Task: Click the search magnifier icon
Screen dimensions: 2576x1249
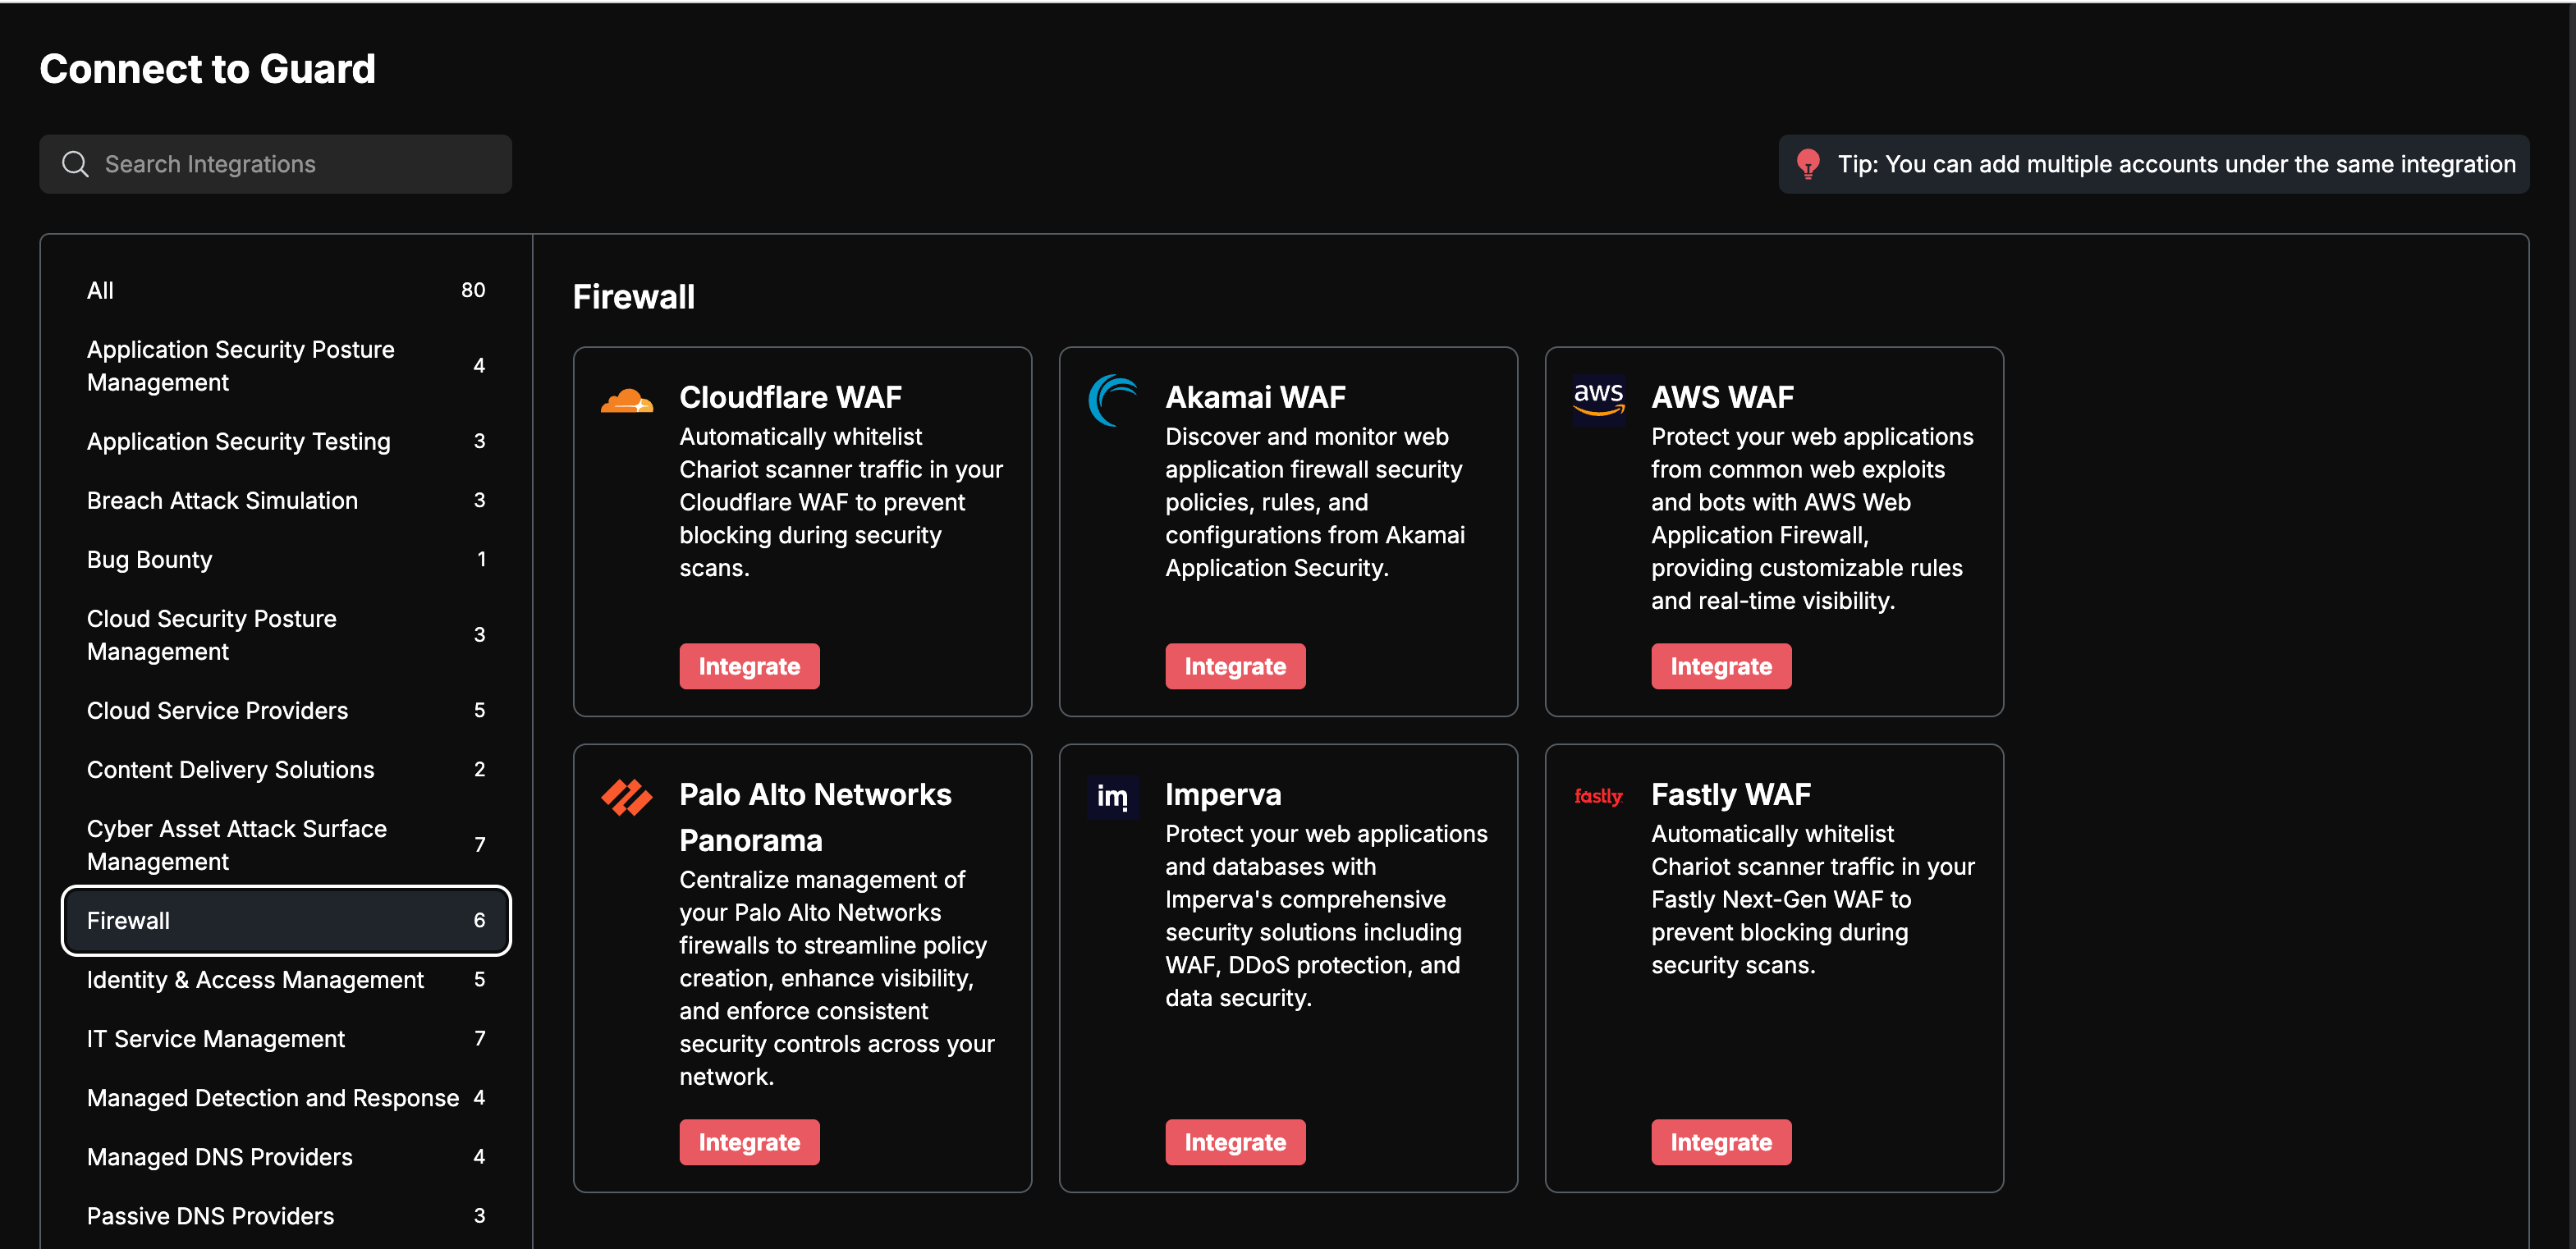Action: pyautogui.click(x=75, y=164)
